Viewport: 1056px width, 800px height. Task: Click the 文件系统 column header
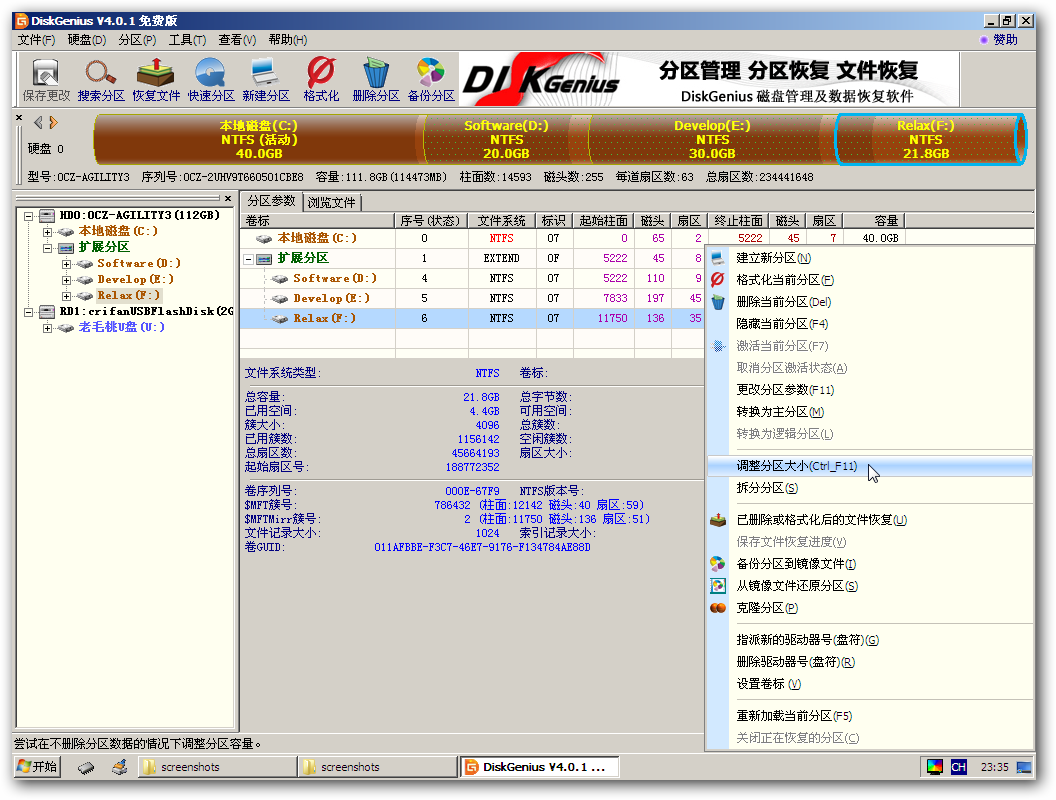pos(502,221)
